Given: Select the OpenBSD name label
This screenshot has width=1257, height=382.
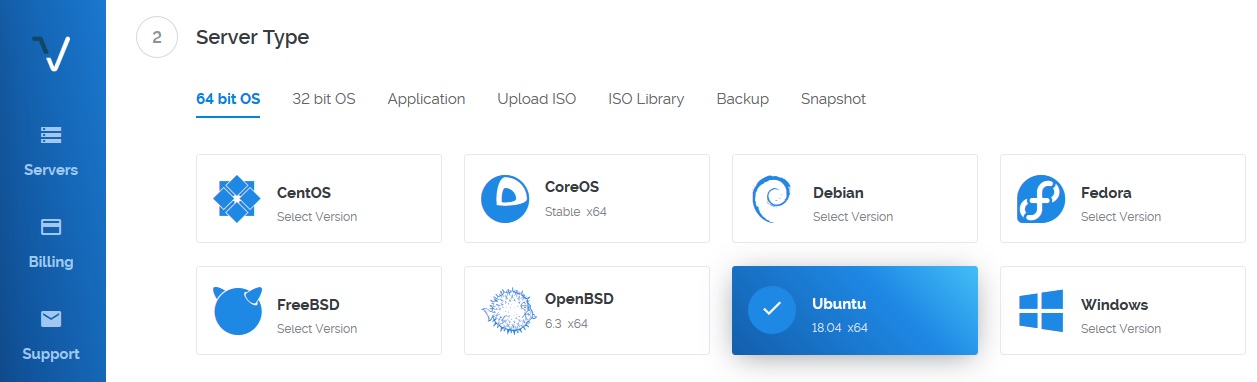Looking at the screenshot, I should (579, 299).
